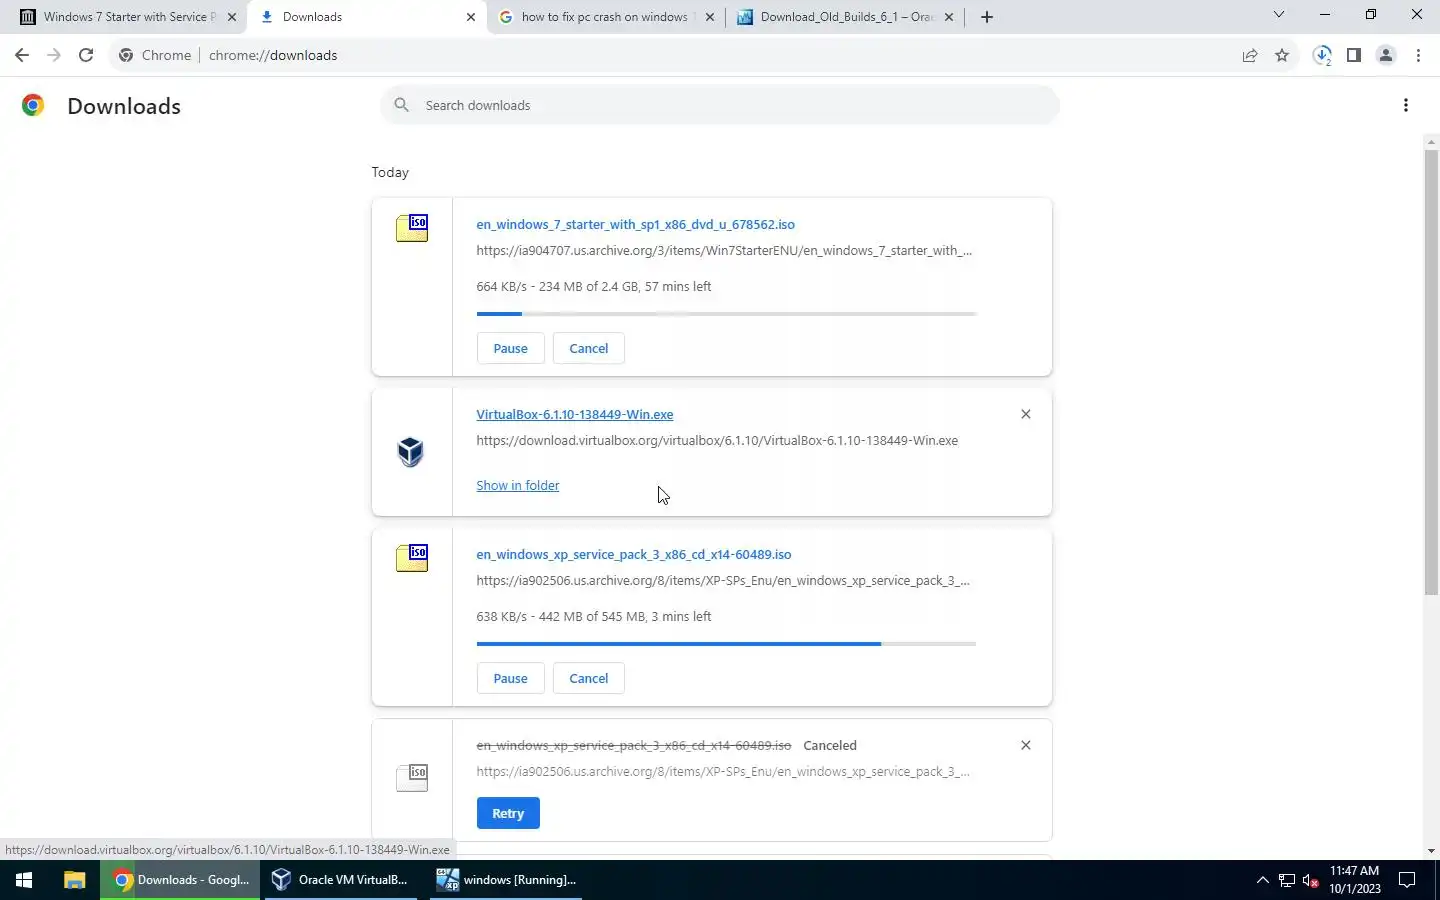Open the network icon in the system tray
Screen dimensions: 1440x900
tap(1287, 881)
